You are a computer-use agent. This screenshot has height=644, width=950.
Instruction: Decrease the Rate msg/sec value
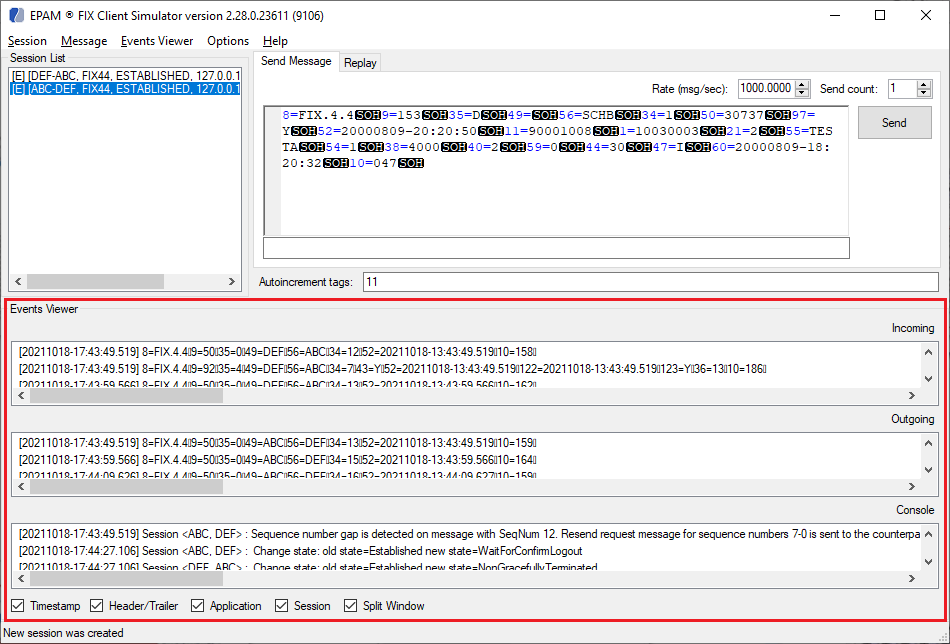pyautogui.click(x=802, y=93)
